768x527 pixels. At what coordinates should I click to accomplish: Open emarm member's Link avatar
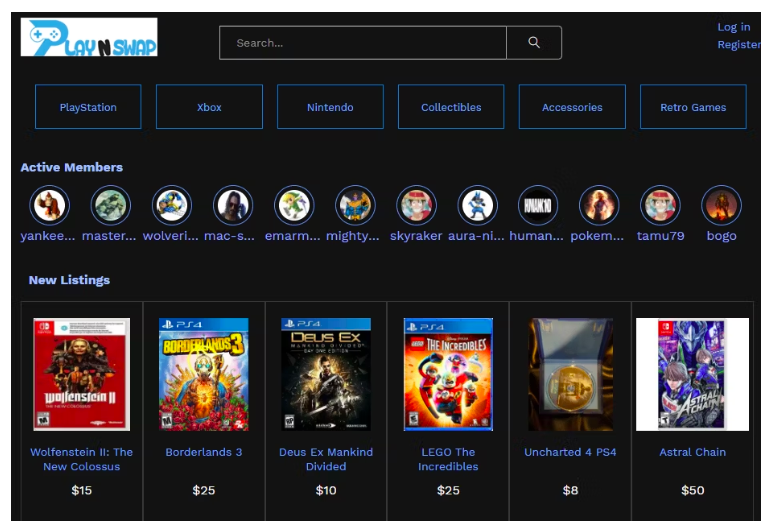[x=294, y=205]
